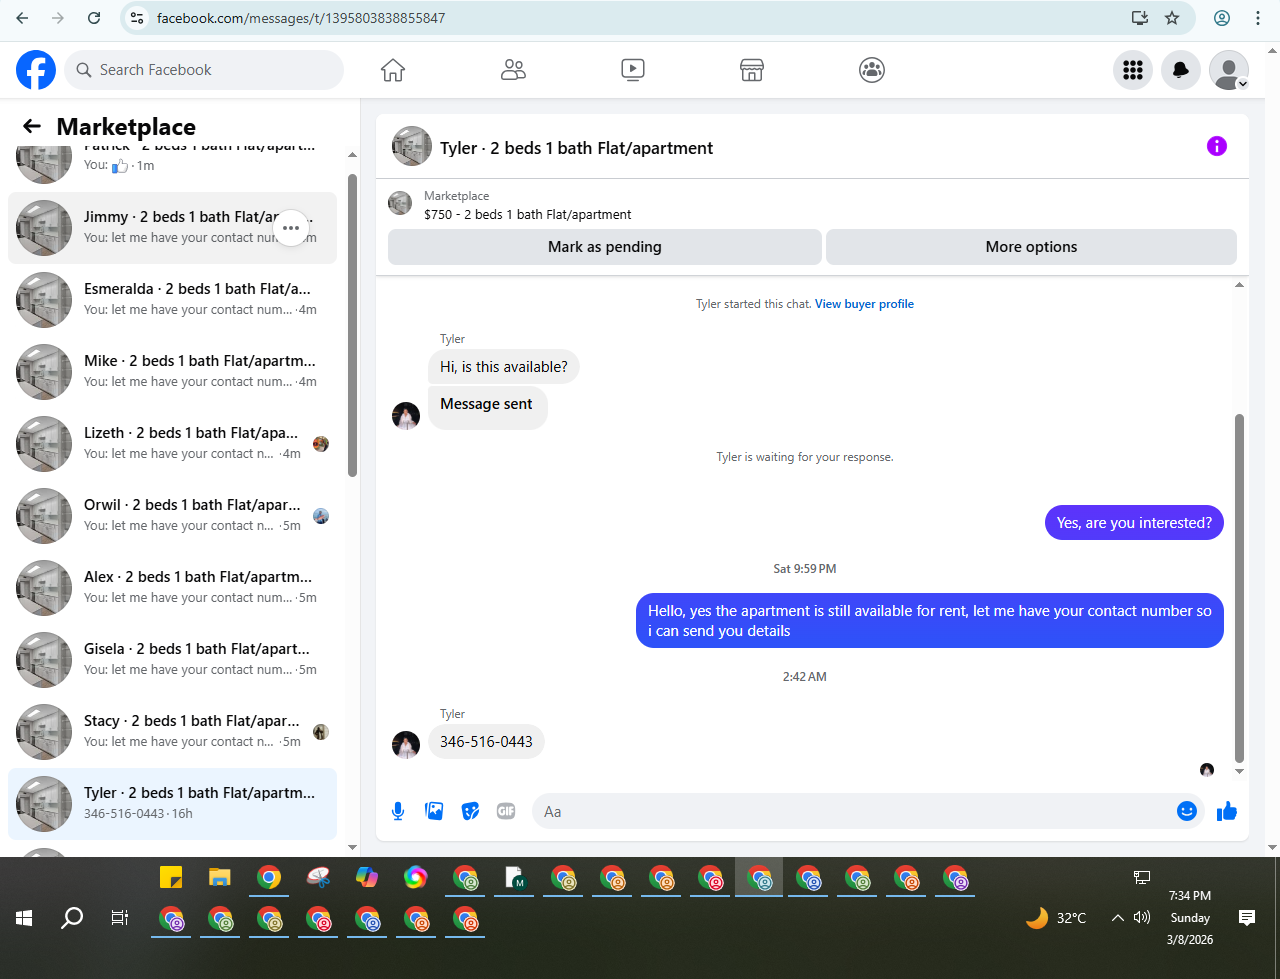The image size is (1280, 979).
Task: Open Windows taskbar search
Action: 72,918
